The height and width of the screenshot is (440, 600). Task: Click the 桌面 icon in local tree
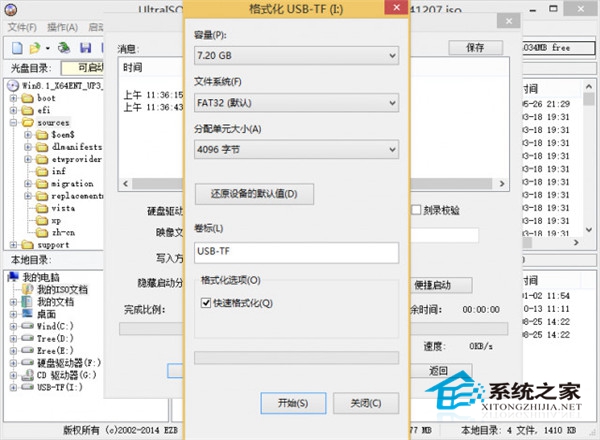point(27,314)
